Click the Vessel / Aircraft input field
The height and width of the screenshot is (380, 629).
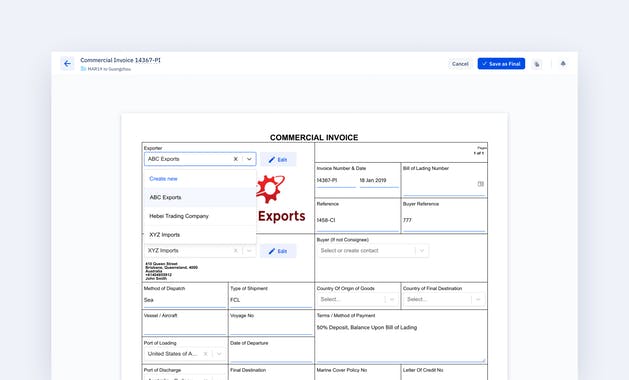(x=185, y=327)
